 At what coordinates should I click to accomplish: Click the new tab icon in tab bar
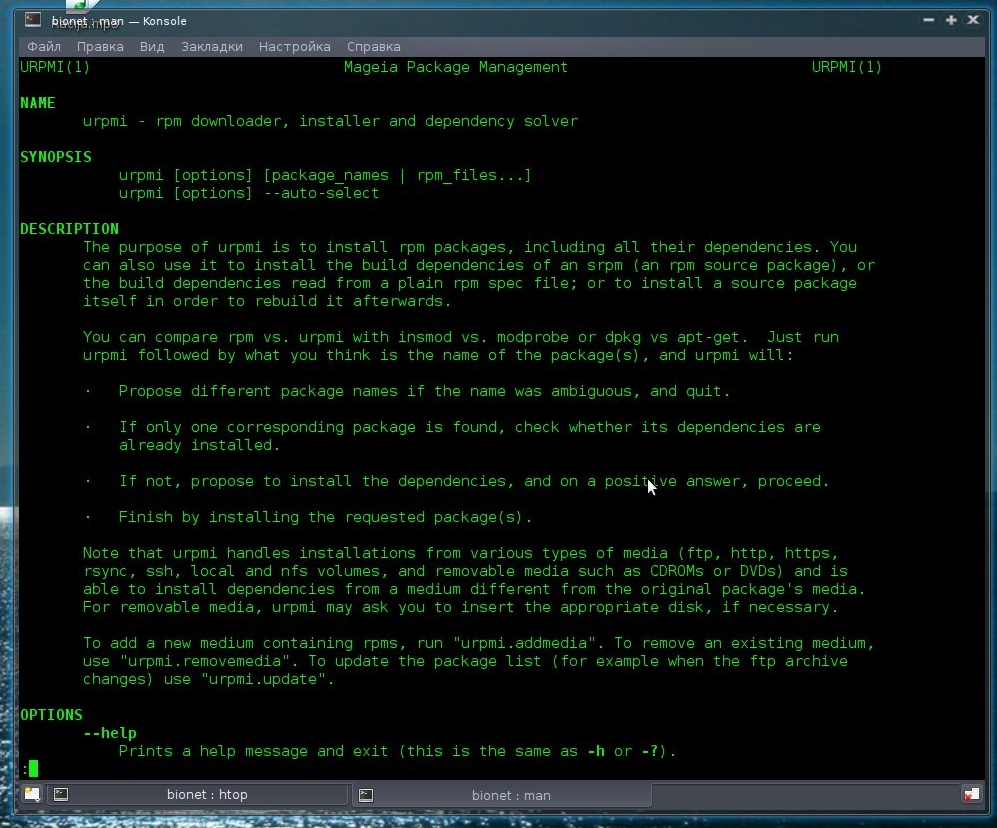pos(32,795)
